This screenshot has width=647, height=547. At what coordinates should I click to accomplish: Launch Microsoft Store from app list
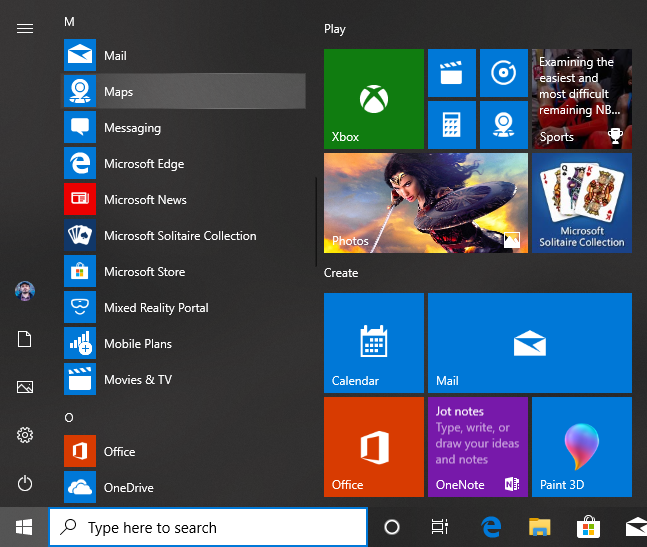click(x=184, y=271)
